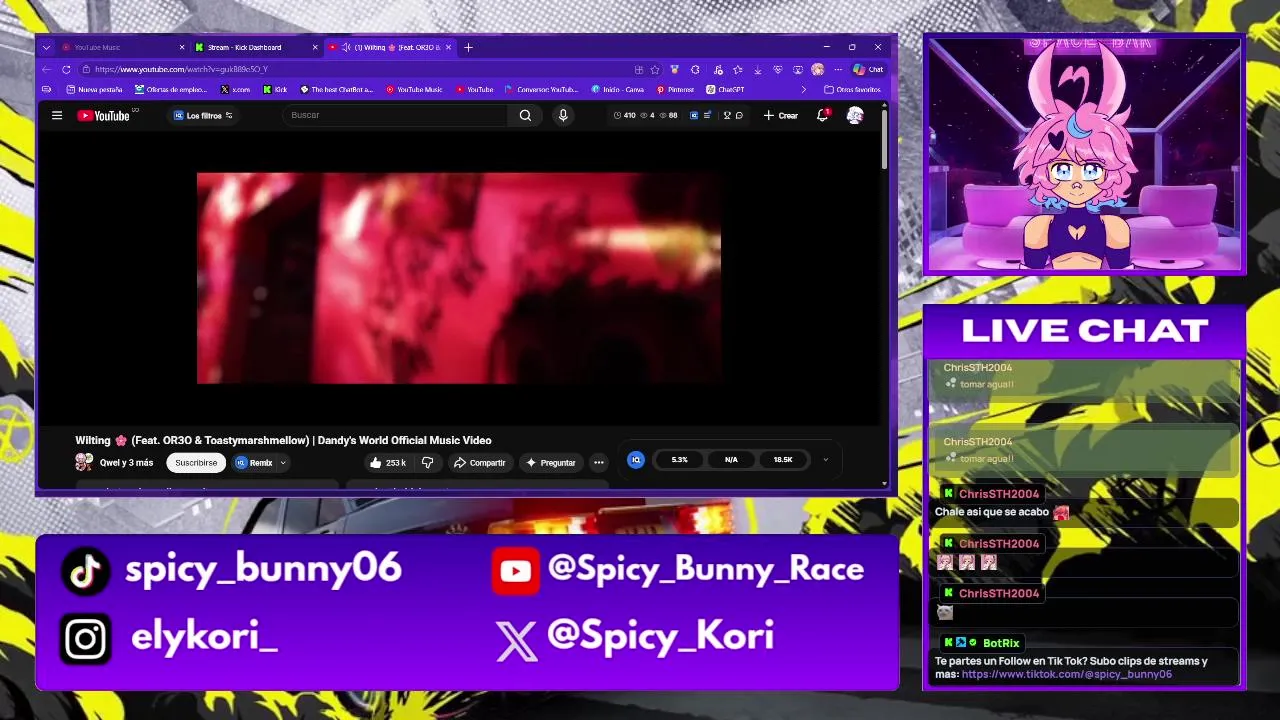The image size is (1280, 720).
Task: Click the browser address bar URL
Action: click(181, 69)
